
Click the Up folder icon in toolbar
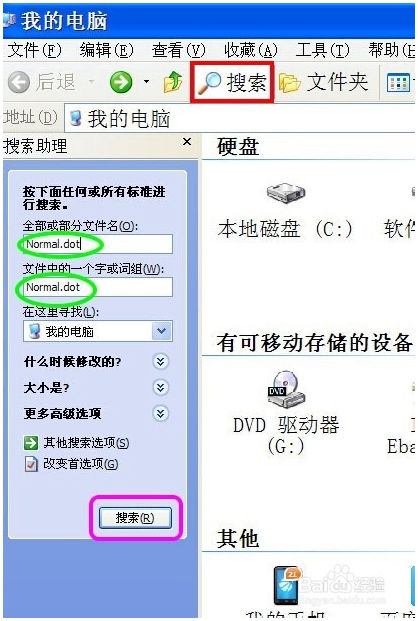point(173,82)
